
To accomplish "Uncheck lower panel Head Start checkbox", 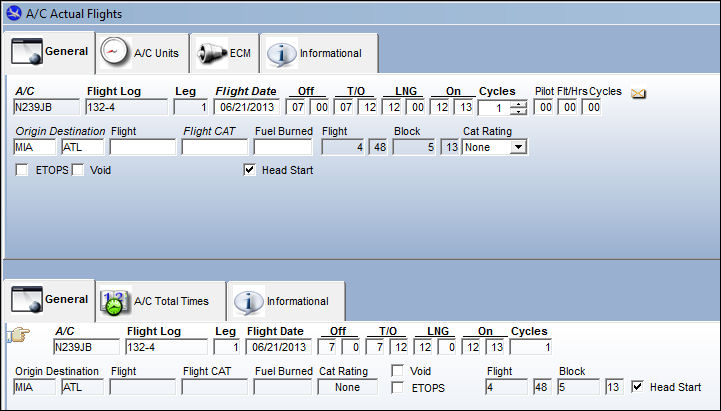I will pyautogui.click(x=637, y=387).
